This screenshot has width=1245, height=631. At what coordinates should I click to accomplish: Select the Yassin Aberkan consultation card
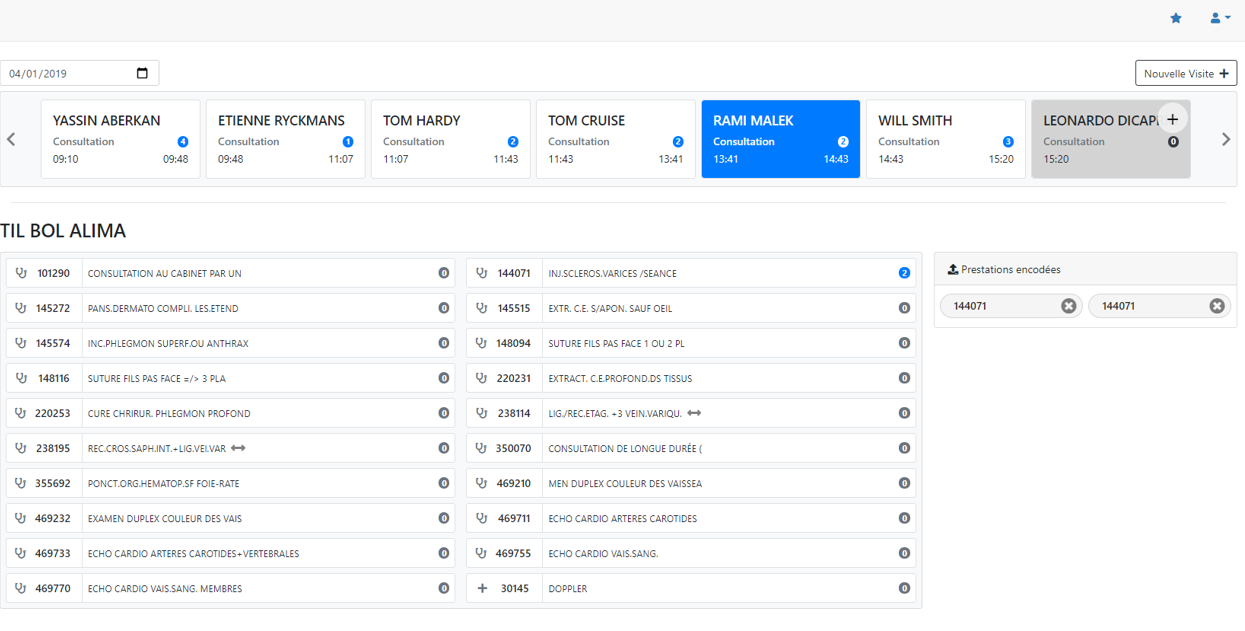tap(120, 139)
